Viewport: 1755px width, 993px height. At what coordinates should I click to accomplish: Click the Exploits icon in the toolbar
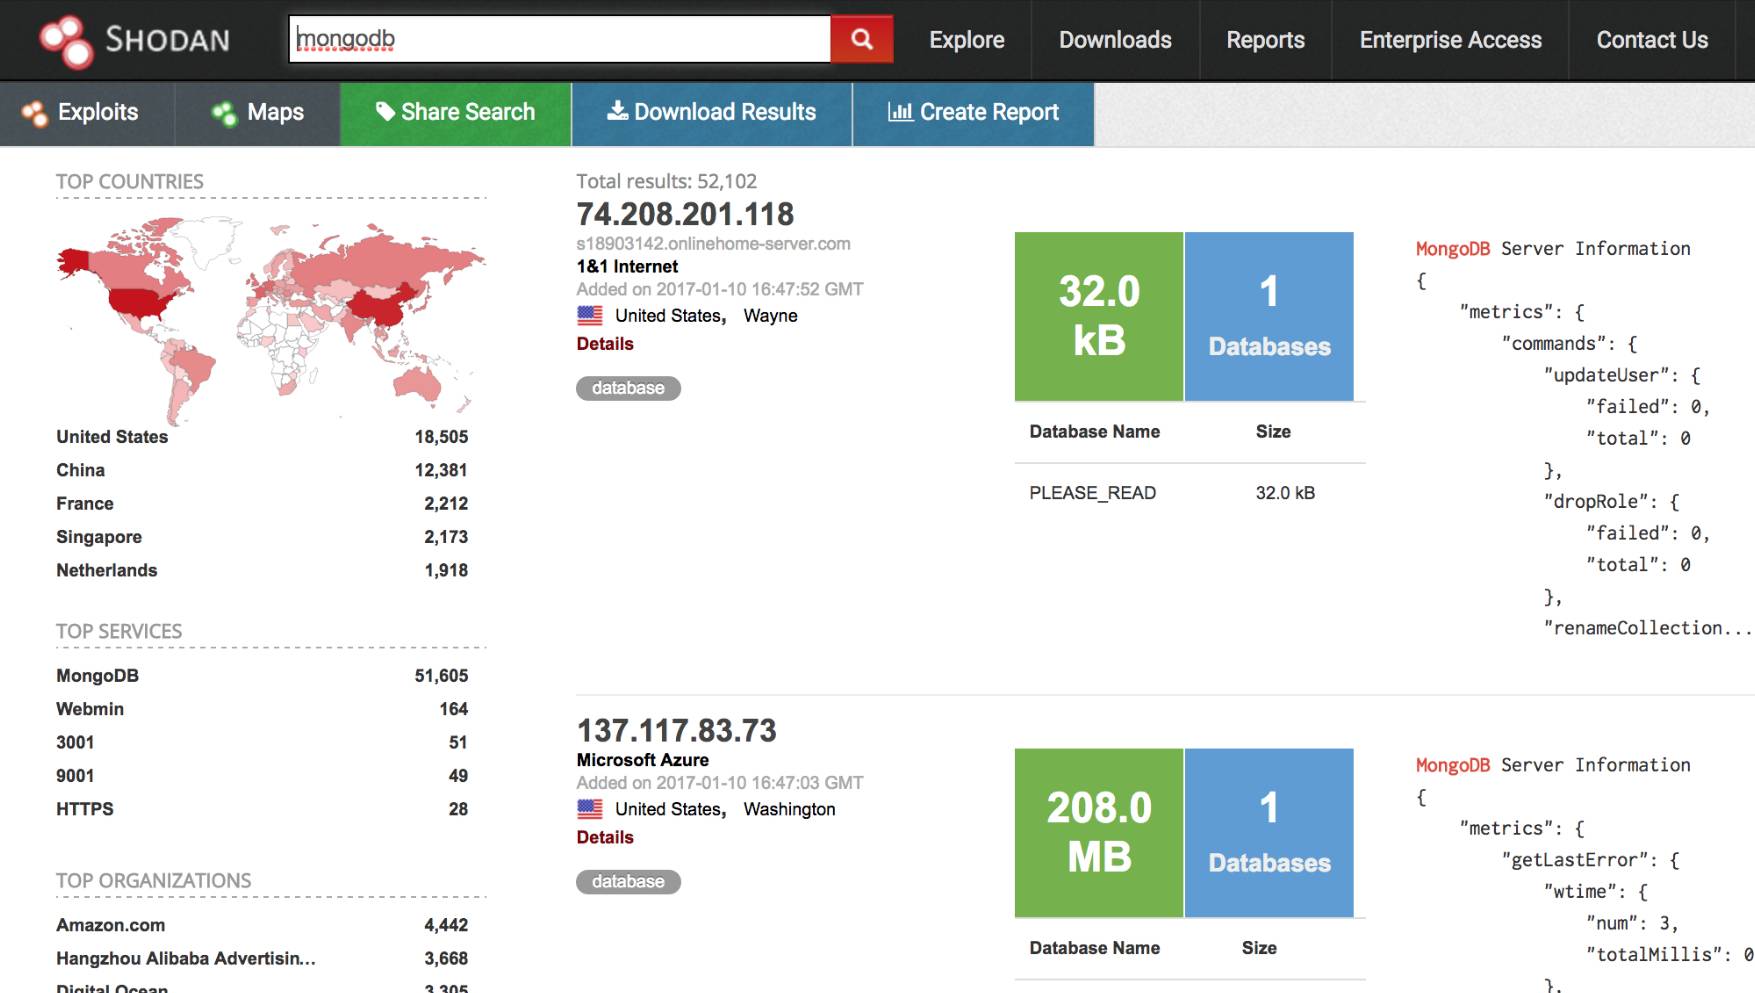[35, 113]
